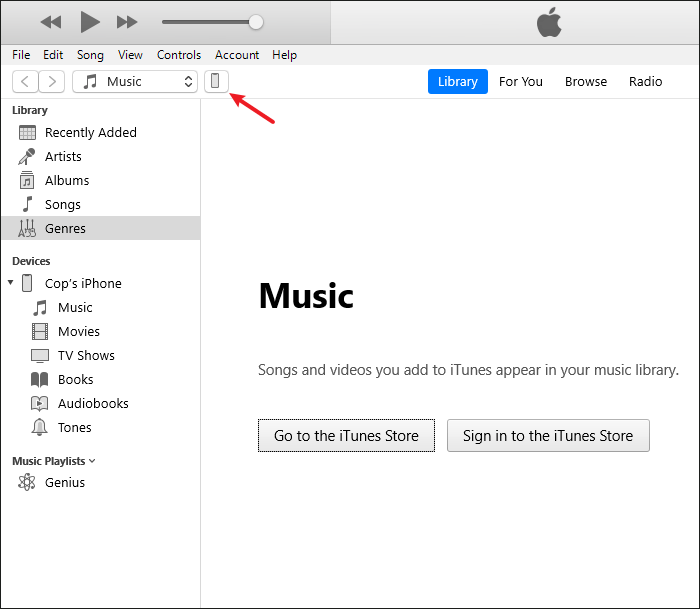Open the Controls menu
This screenshot has height=609, width=700.
(x=179, y=55)
